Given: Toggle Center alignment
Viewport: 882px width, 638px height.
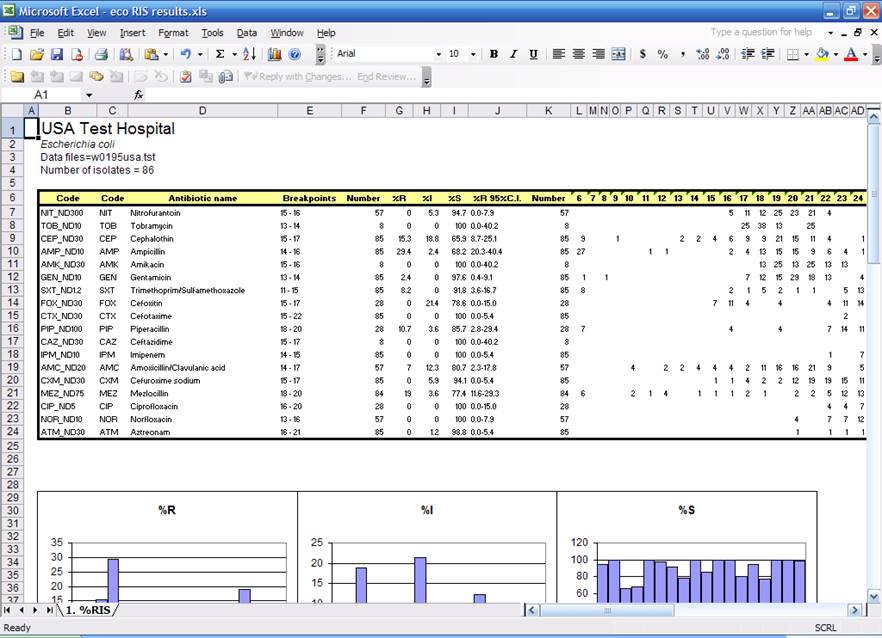Looking at the screenshot, I should pos(578,54).
